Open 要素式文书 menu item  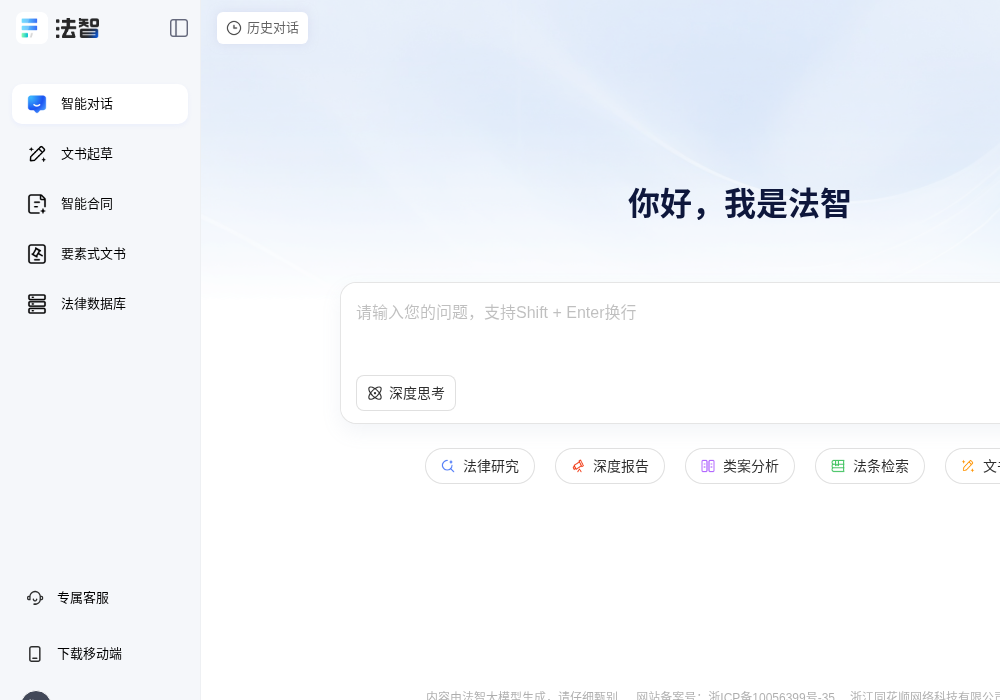tap(99, 254)
